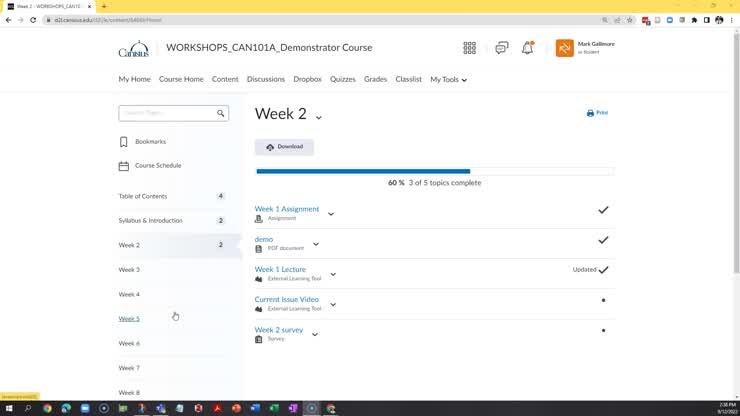Click the PDF document icon under demo
Viewport: 740px width, 416px height.
tap(259, 249)
